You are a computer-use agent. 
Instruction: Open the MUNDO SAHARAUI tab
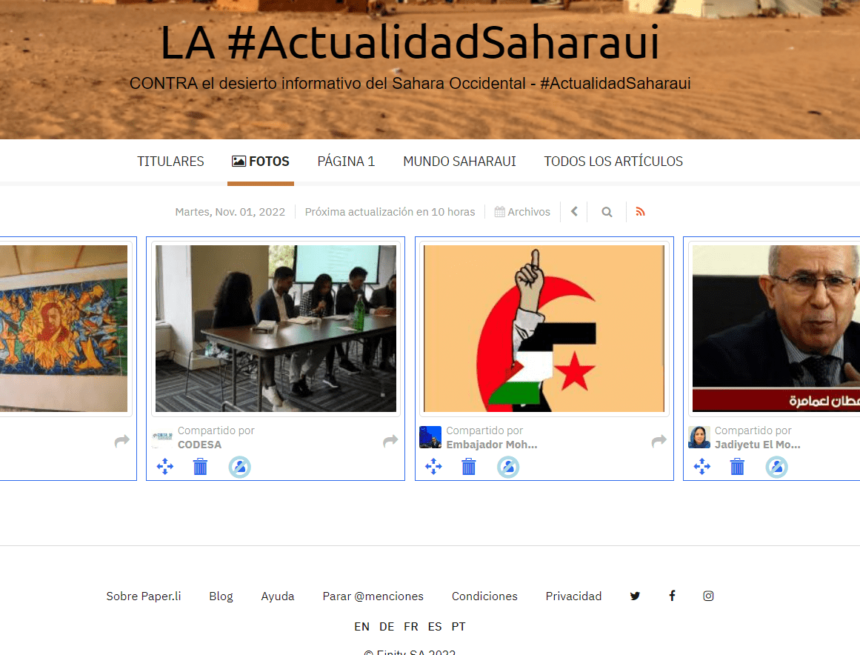tap(459, 161)
